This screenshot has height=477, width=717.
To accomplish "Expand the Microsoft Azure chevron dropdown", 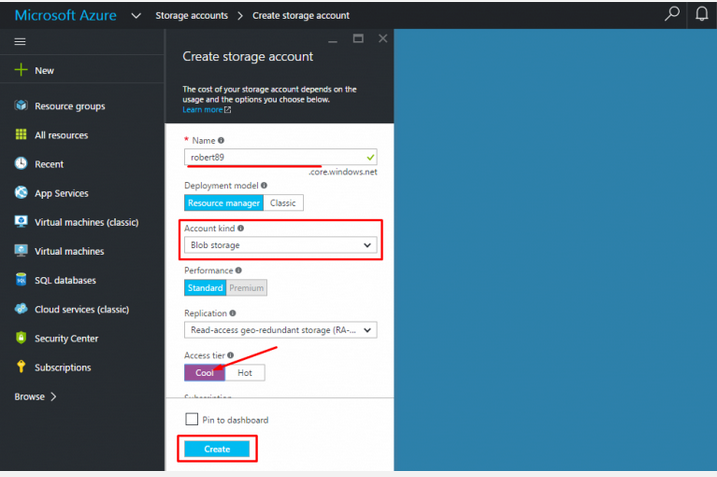I will click(x=136, y=16).
